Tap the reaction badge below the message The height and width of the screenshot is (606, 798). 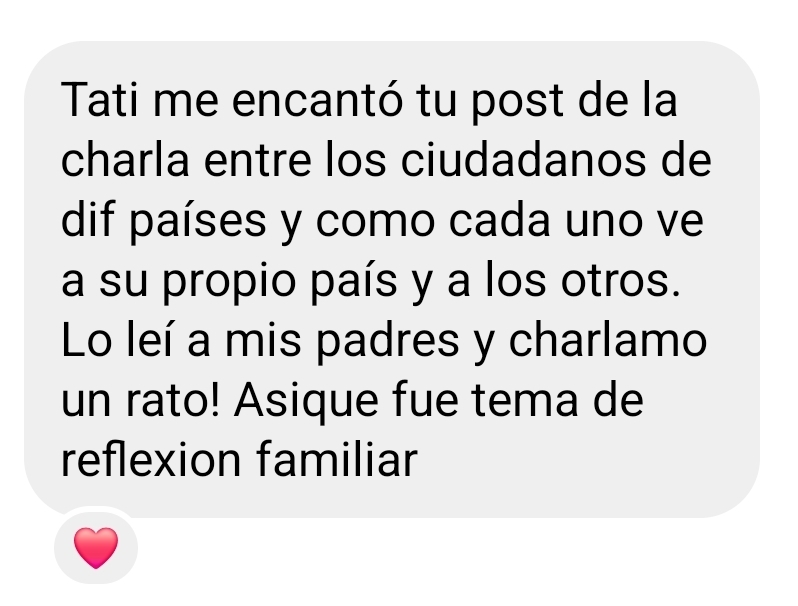point(96,547)
